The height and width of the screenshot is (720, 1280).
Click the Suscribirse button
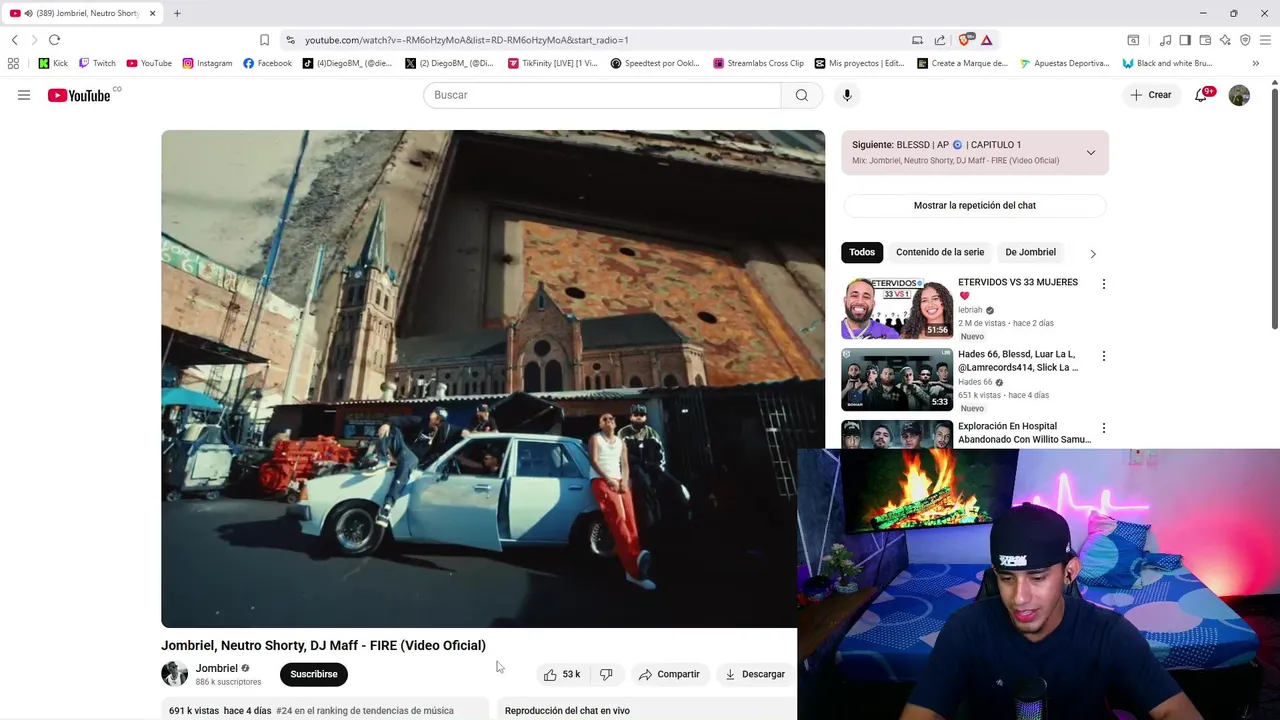click(x=314, y=674)
